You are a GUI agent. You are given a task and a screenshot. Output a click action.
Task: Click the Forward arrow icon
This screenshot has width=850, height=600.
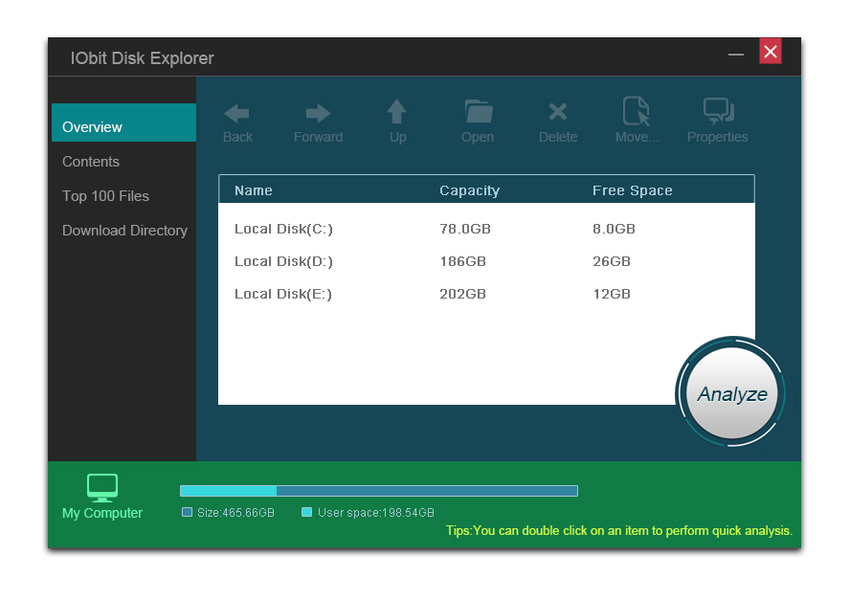tap(318, 113)
